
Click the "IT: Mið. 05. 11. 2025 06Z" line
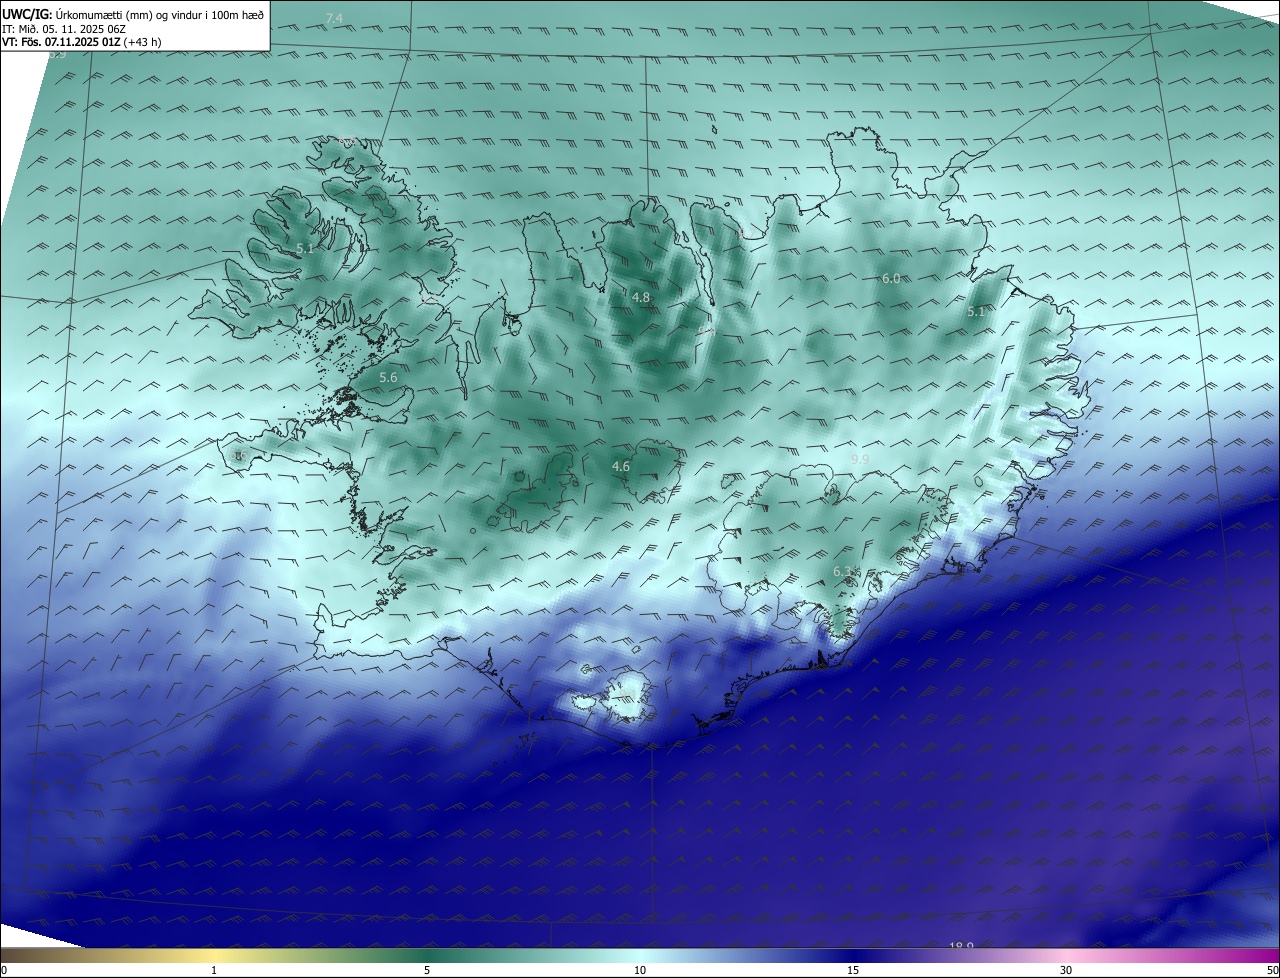(64, 28)
